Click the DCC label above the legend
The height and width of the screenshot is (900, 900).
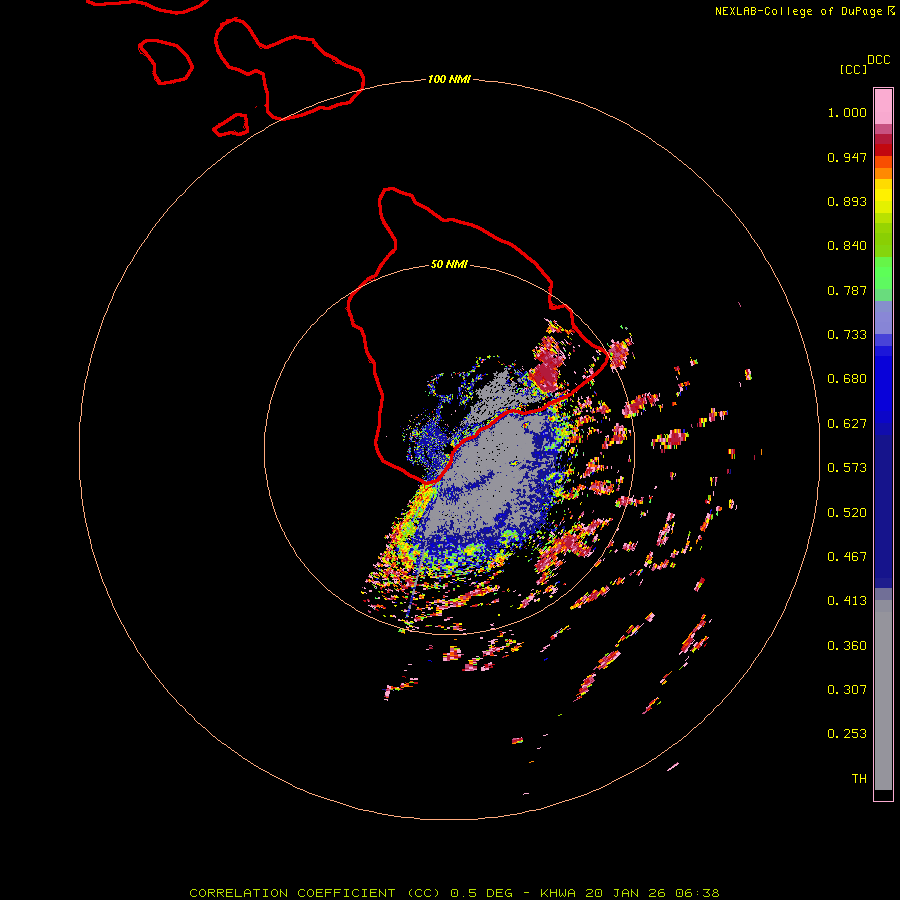pyautogui.click(x=879, y=60)
